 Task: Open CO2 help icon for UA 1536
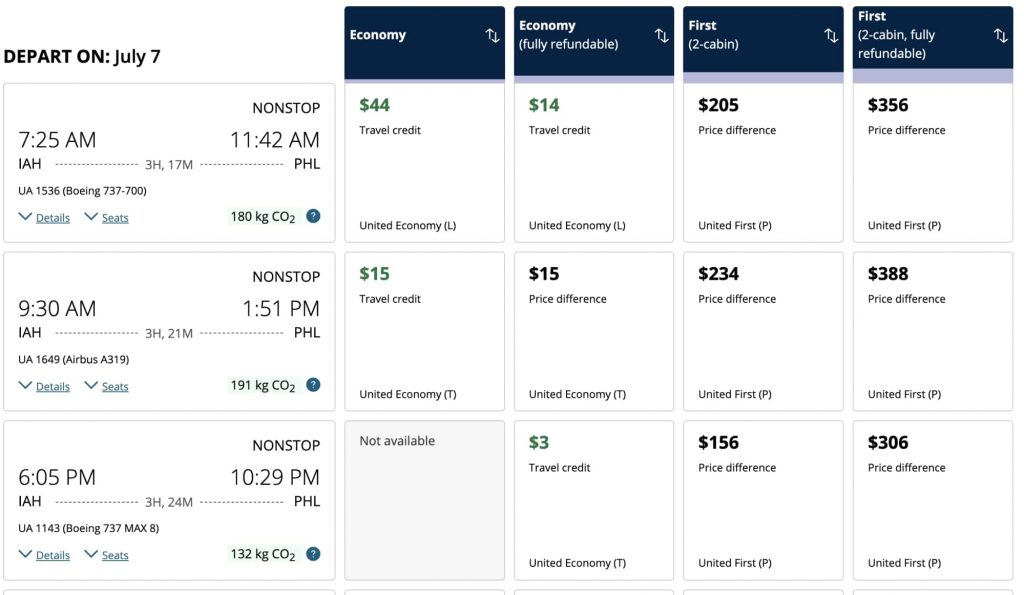click(x=313, y=216)
